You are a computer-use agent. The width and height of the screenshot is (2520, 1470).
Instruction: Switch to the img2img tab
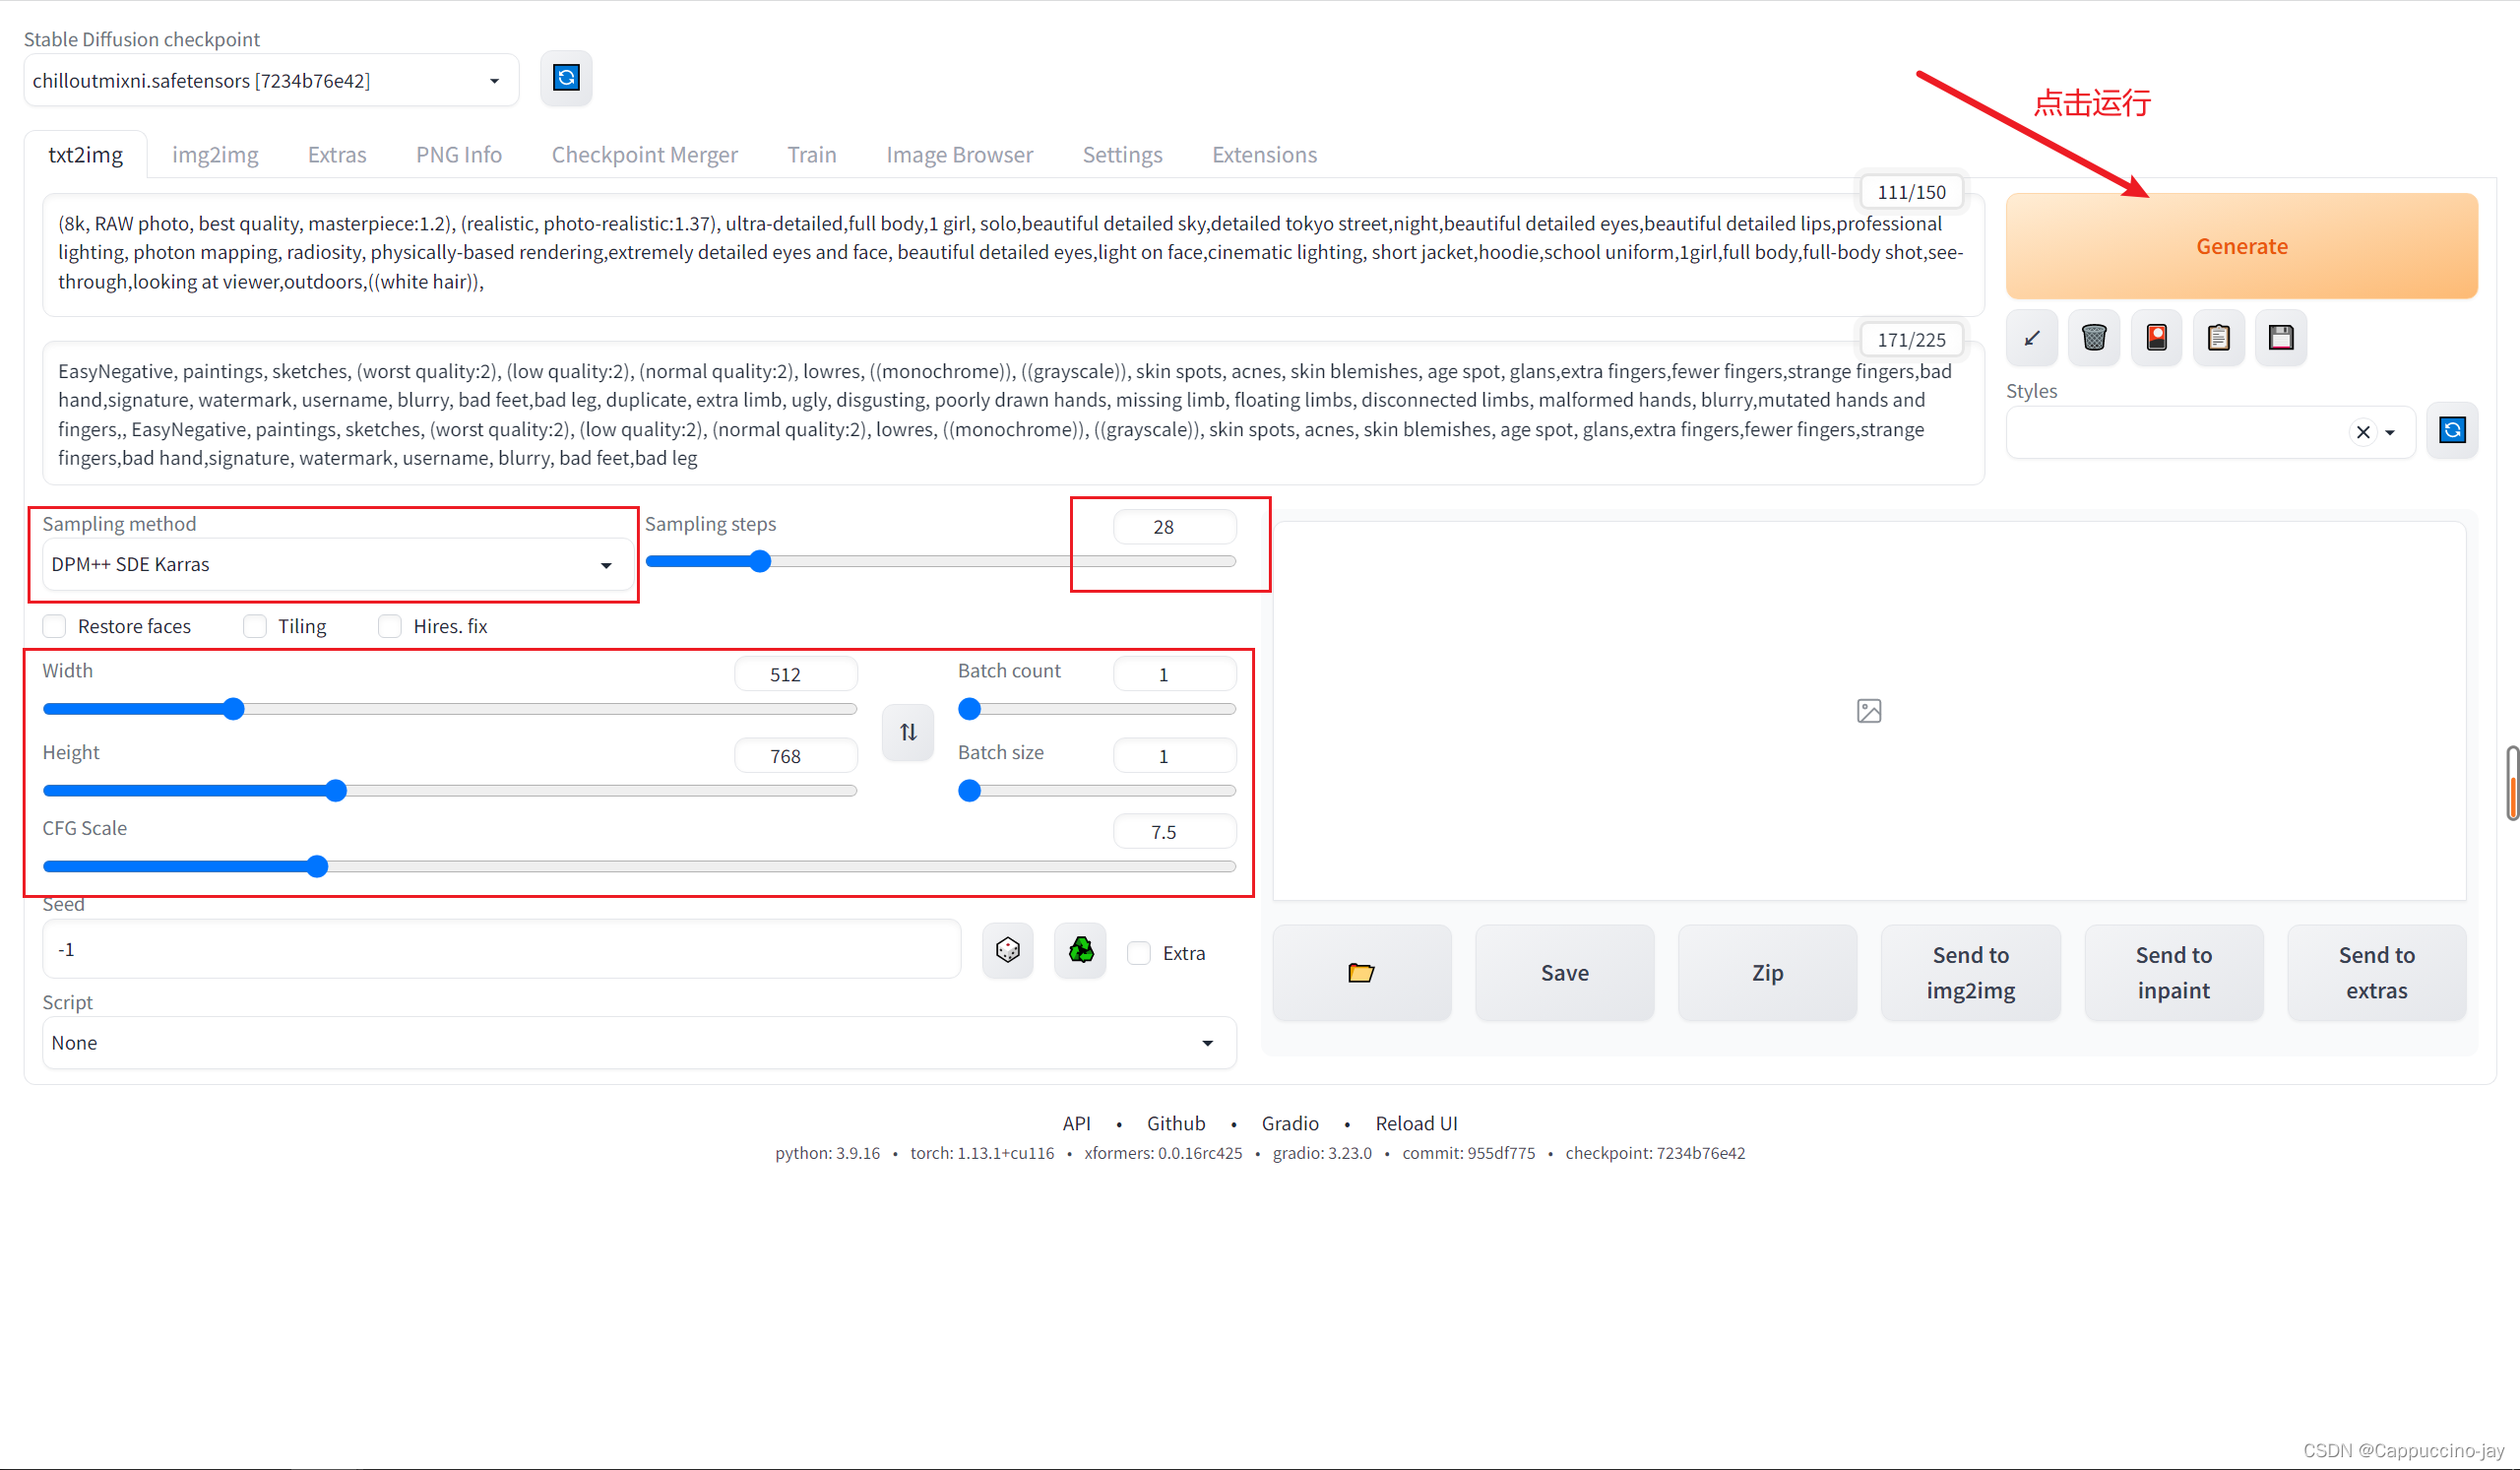click(x=215, y=155)
